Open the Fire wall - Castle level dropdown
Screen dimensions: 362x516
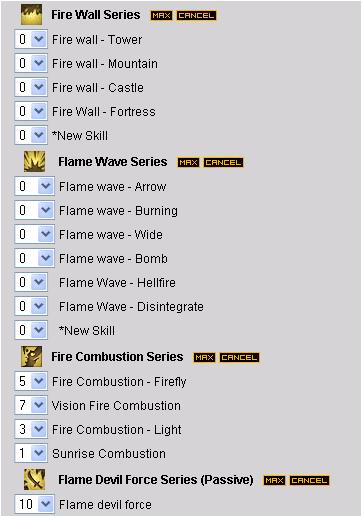pos(31,87)
